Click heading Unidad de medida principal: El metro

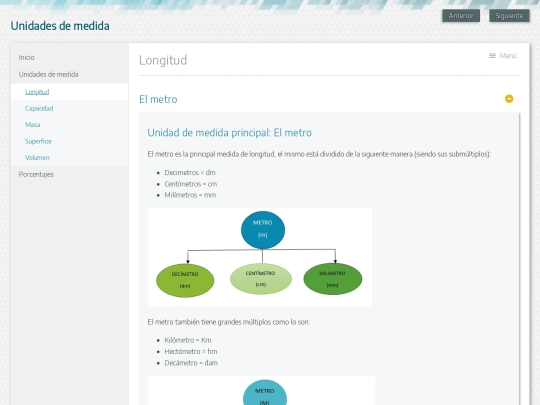coord(229,133)
